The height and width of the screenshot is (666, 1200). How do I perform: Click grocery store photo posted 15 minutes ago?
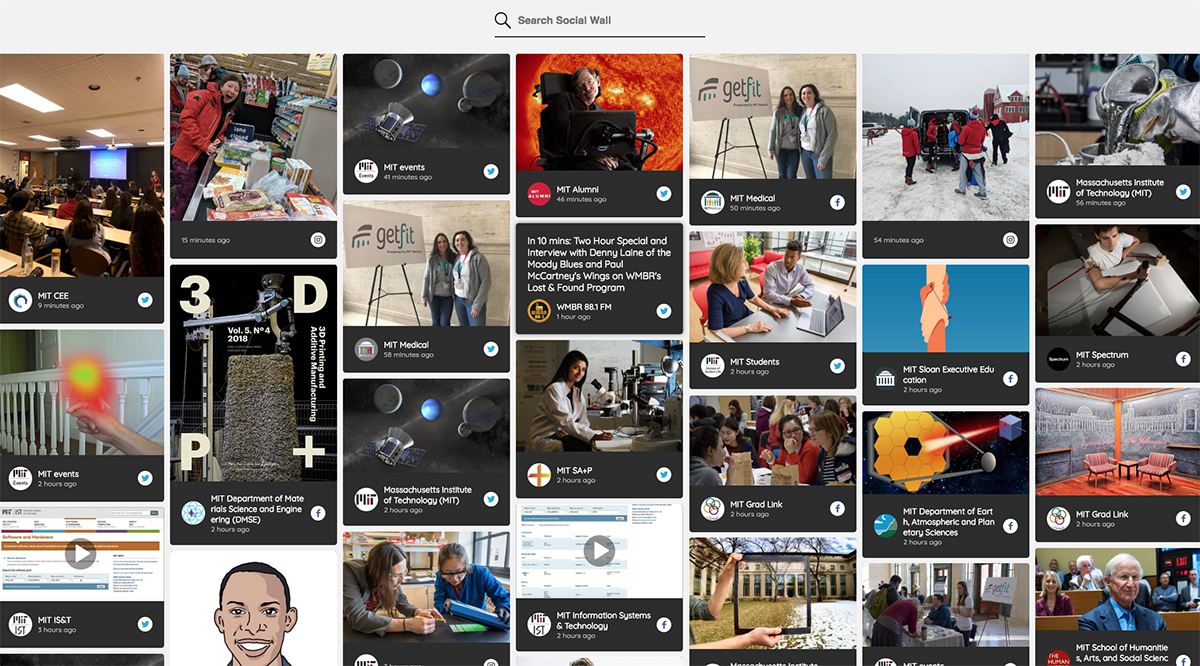click(x=254, y=137)
